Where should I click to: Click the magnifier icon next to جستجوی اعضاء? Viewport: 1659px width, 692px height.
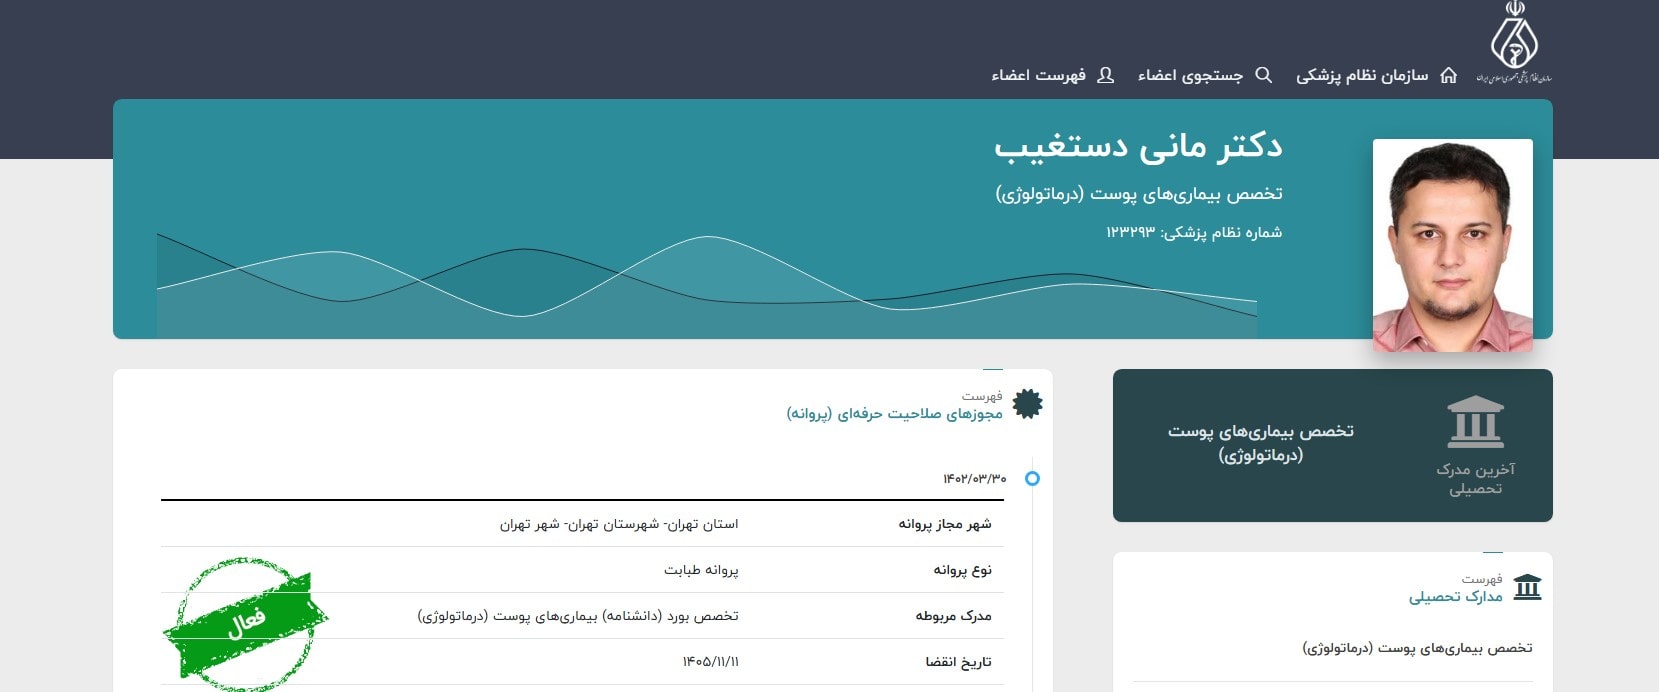click(1263, 75)
